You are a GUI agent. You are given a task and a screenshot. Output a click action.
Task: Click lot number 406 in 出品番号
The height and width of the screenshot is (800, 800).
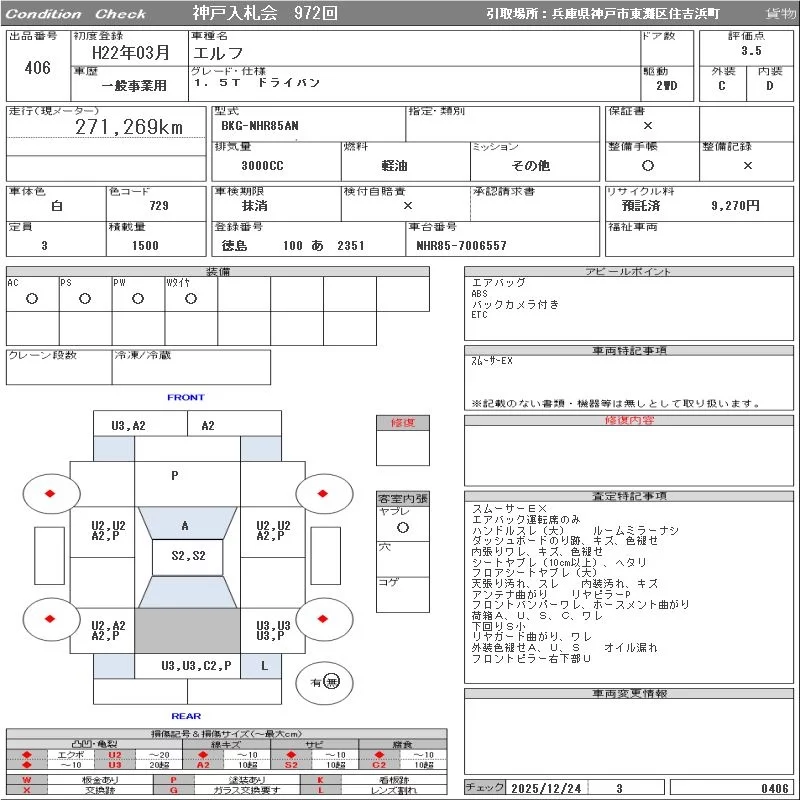click(38, 67)
